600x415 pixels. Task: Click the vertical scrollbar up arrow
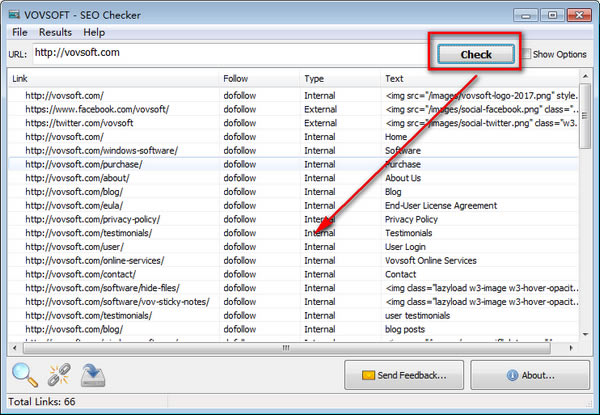(585, 76)
